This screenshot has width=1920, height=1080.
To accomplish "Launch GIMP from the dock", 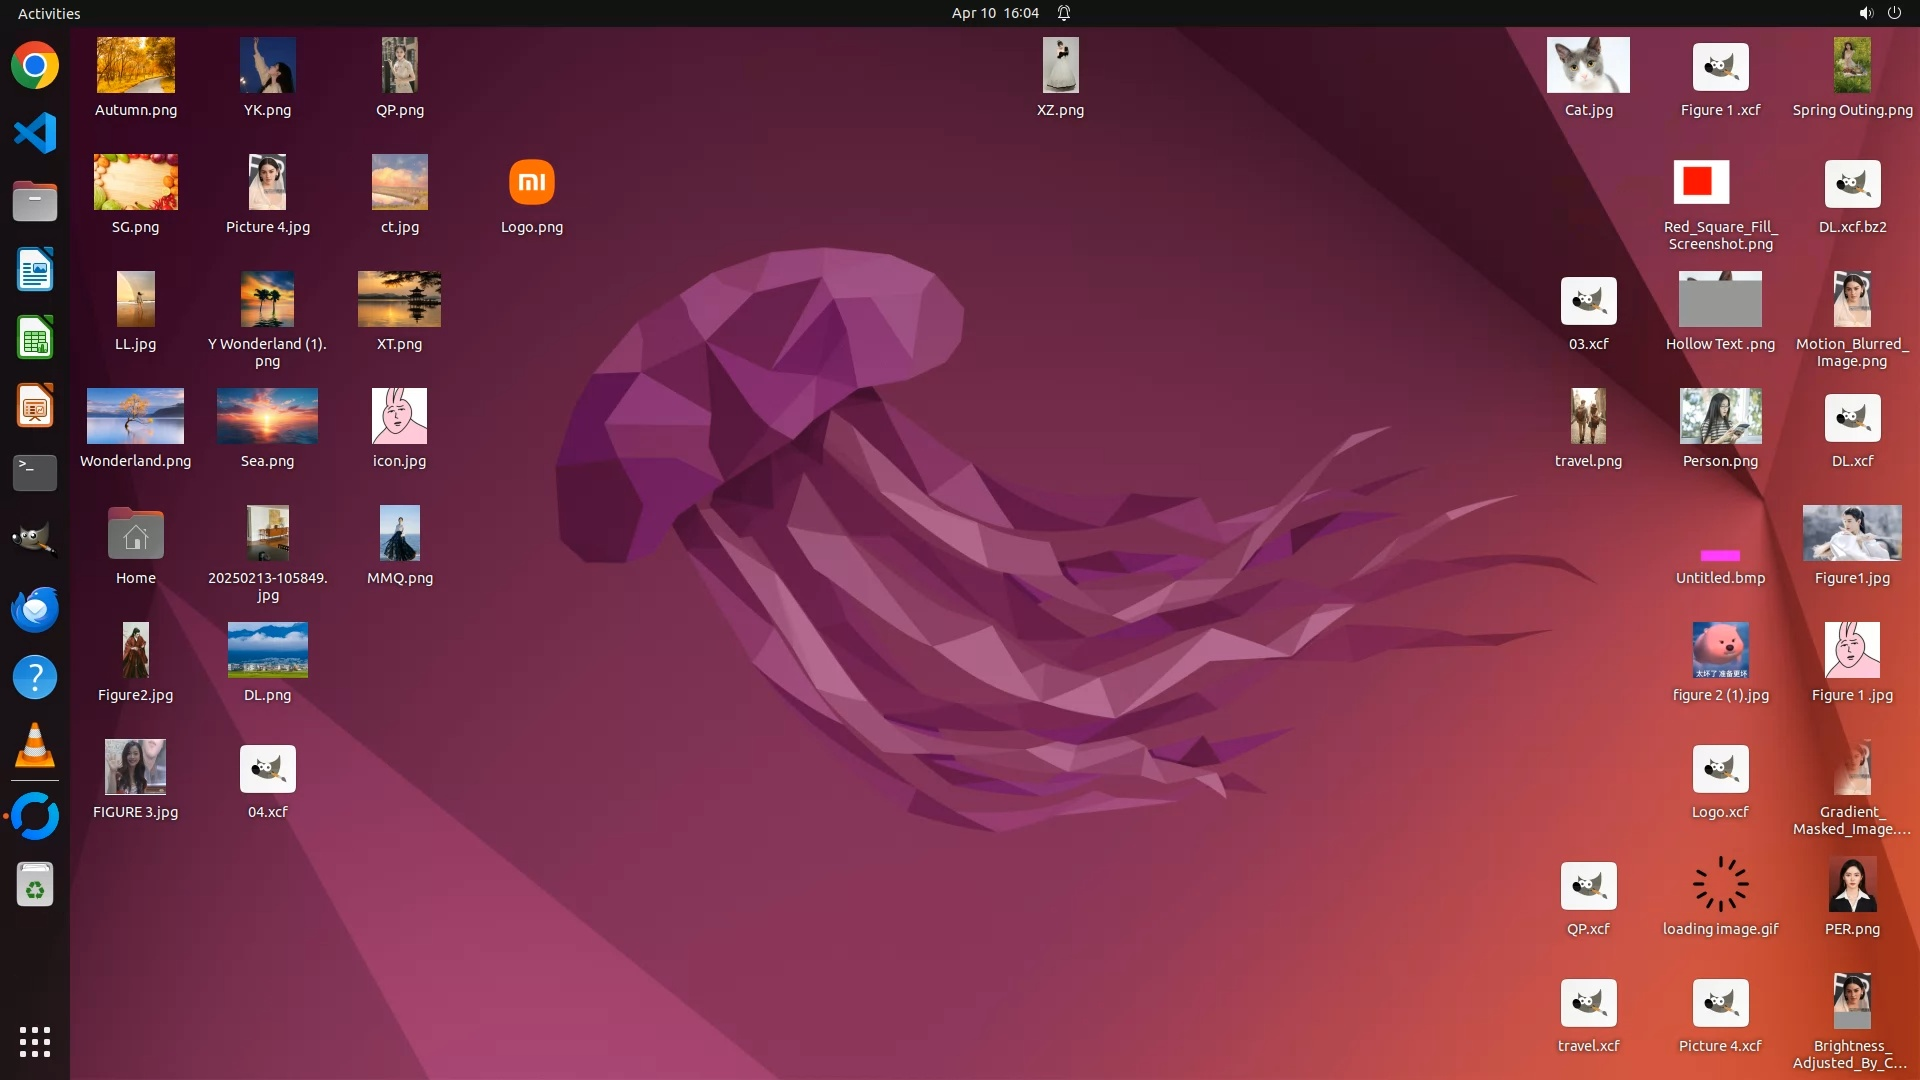I will point(35,540).
